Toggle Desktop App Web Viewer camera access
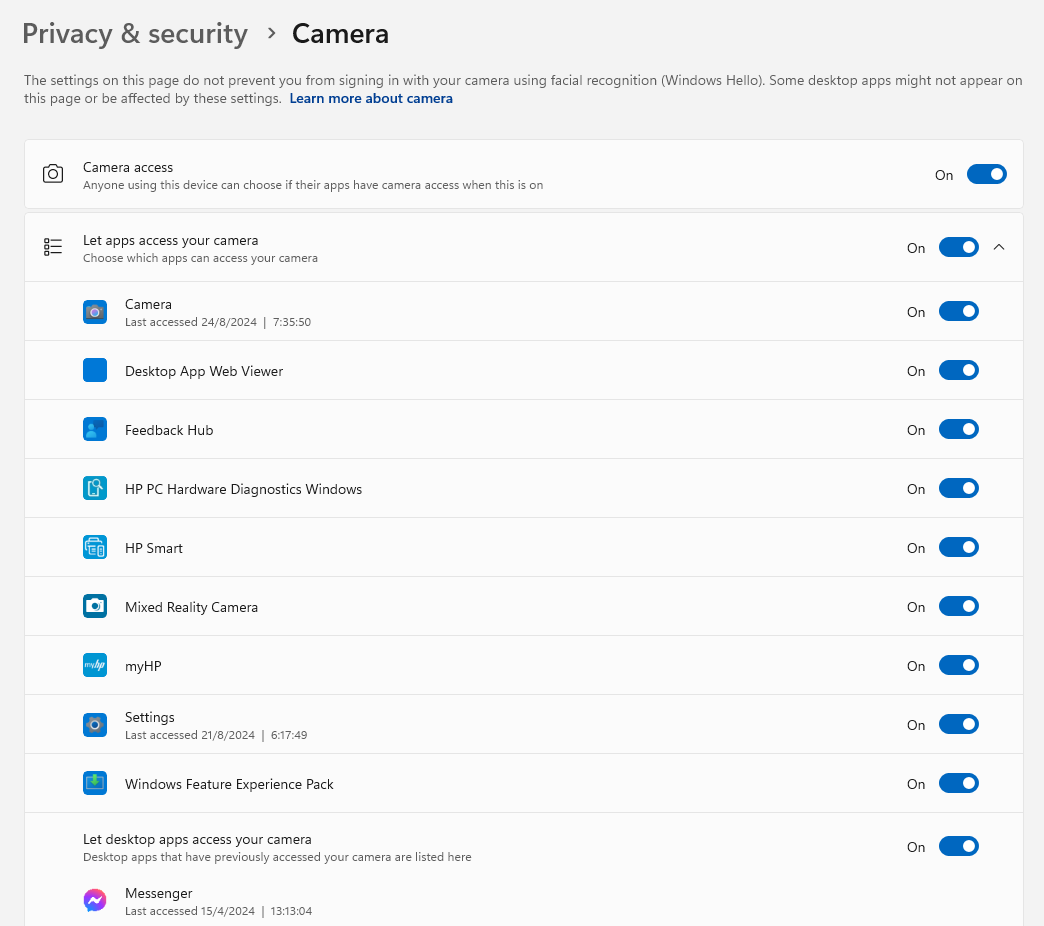Image resolution: width=1044 pixels, height=926 pixels. (958, 370)
